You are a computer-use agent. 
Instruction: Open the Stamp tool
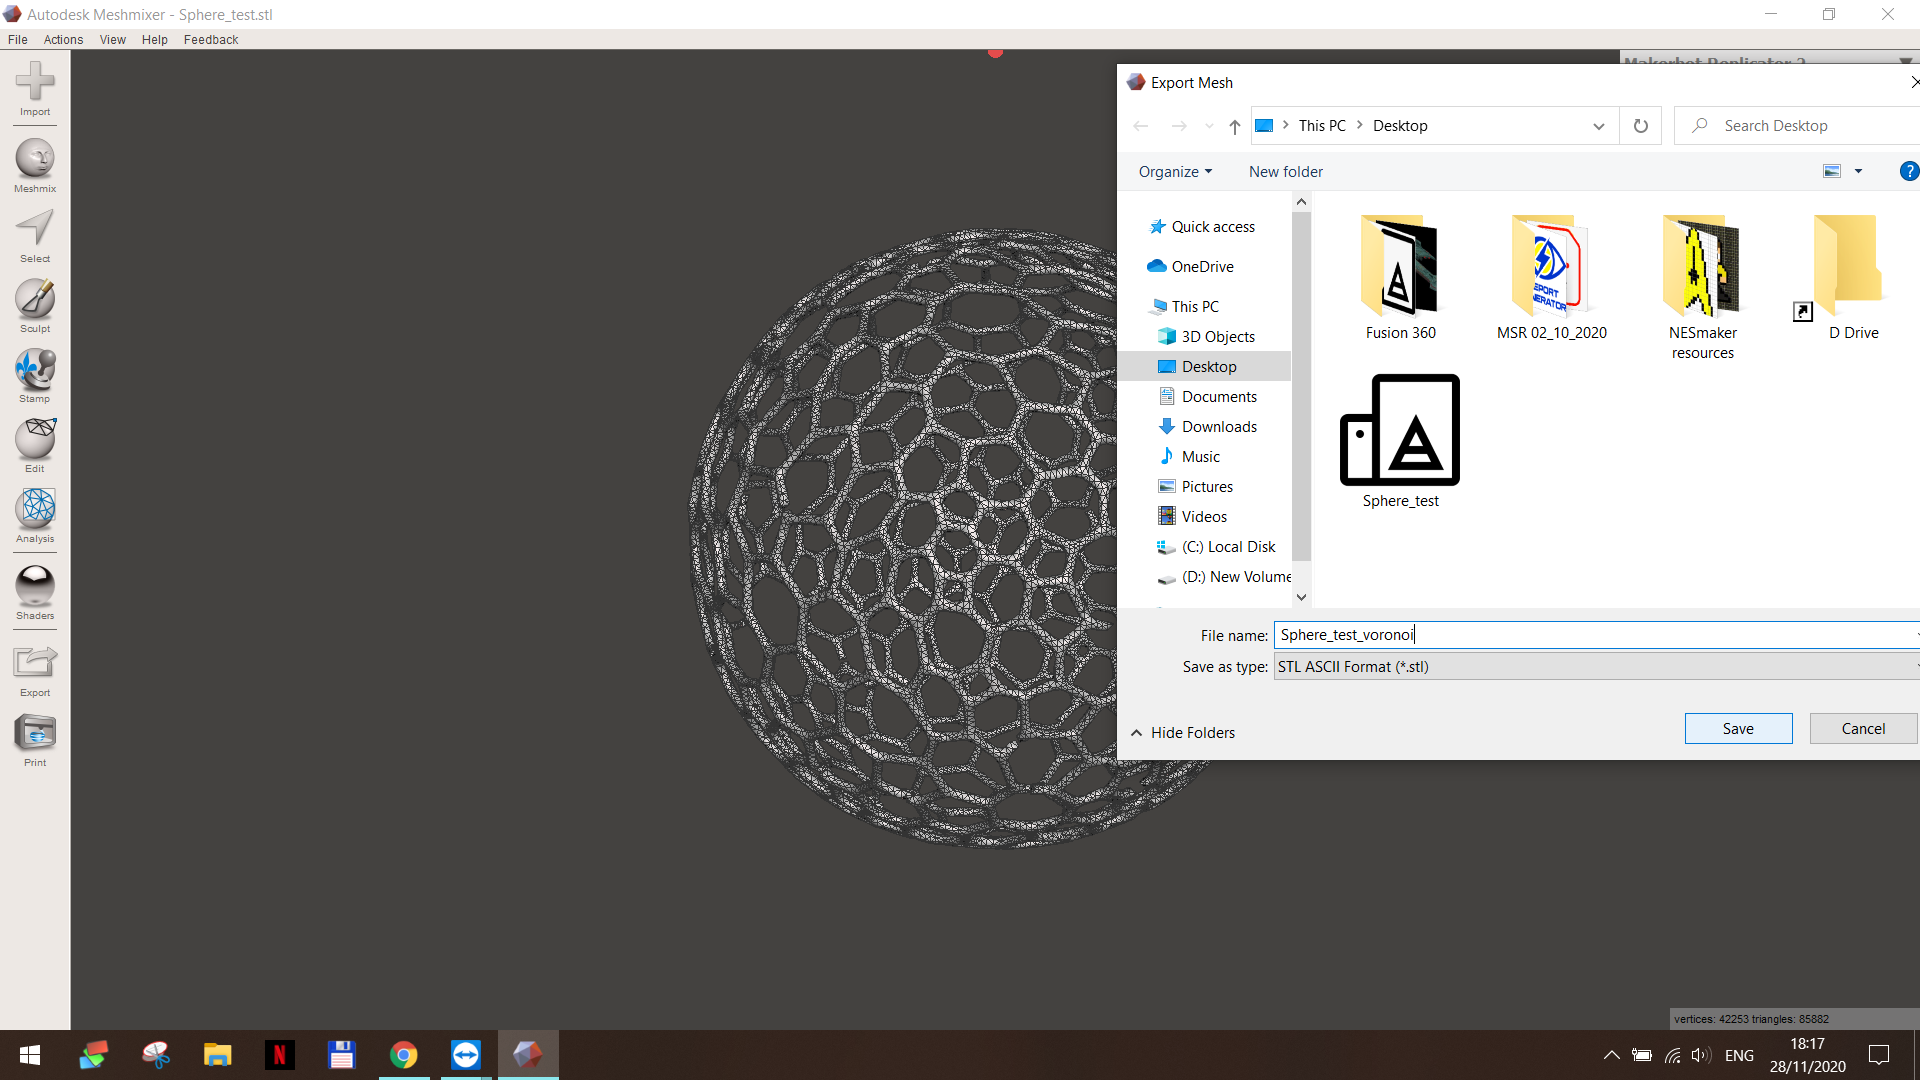[x=35, y=370]
